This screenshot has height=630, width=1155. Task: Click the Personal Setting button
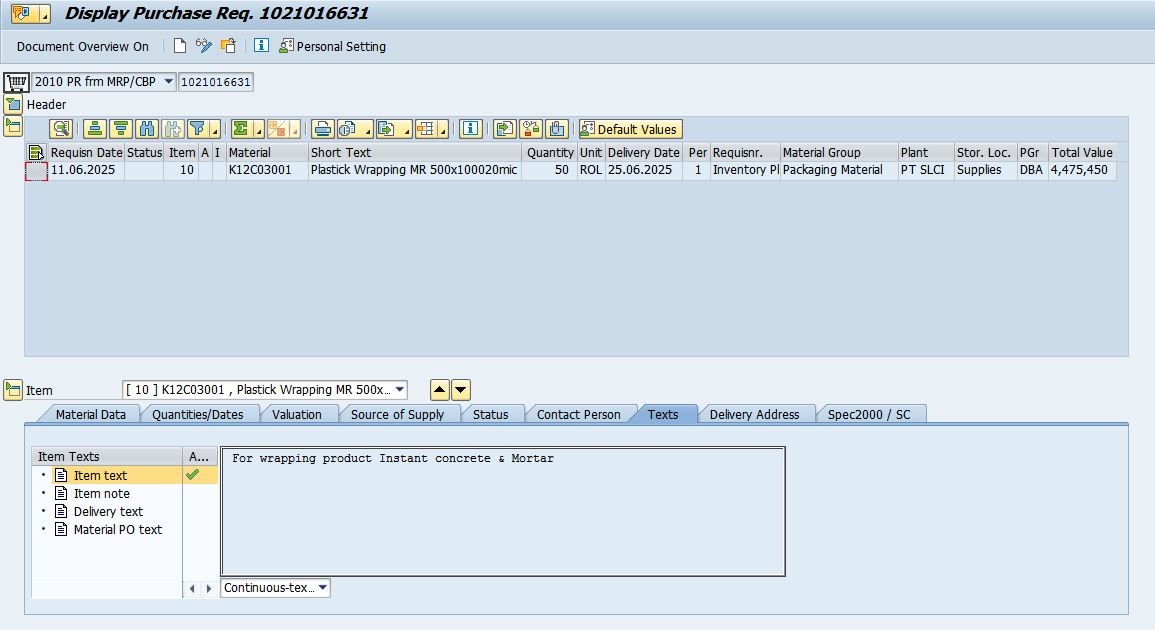point(332,46)
